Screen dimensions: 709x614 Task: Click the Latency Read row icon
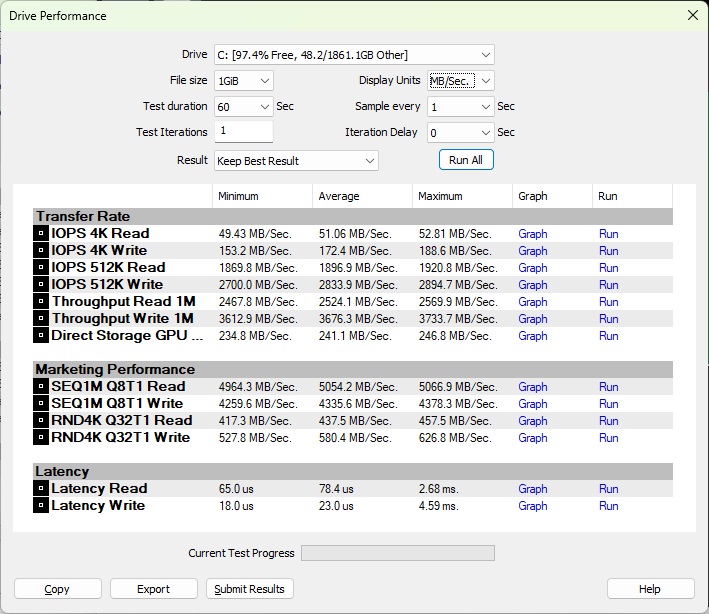pyautogui.click(x=41, y=489)
